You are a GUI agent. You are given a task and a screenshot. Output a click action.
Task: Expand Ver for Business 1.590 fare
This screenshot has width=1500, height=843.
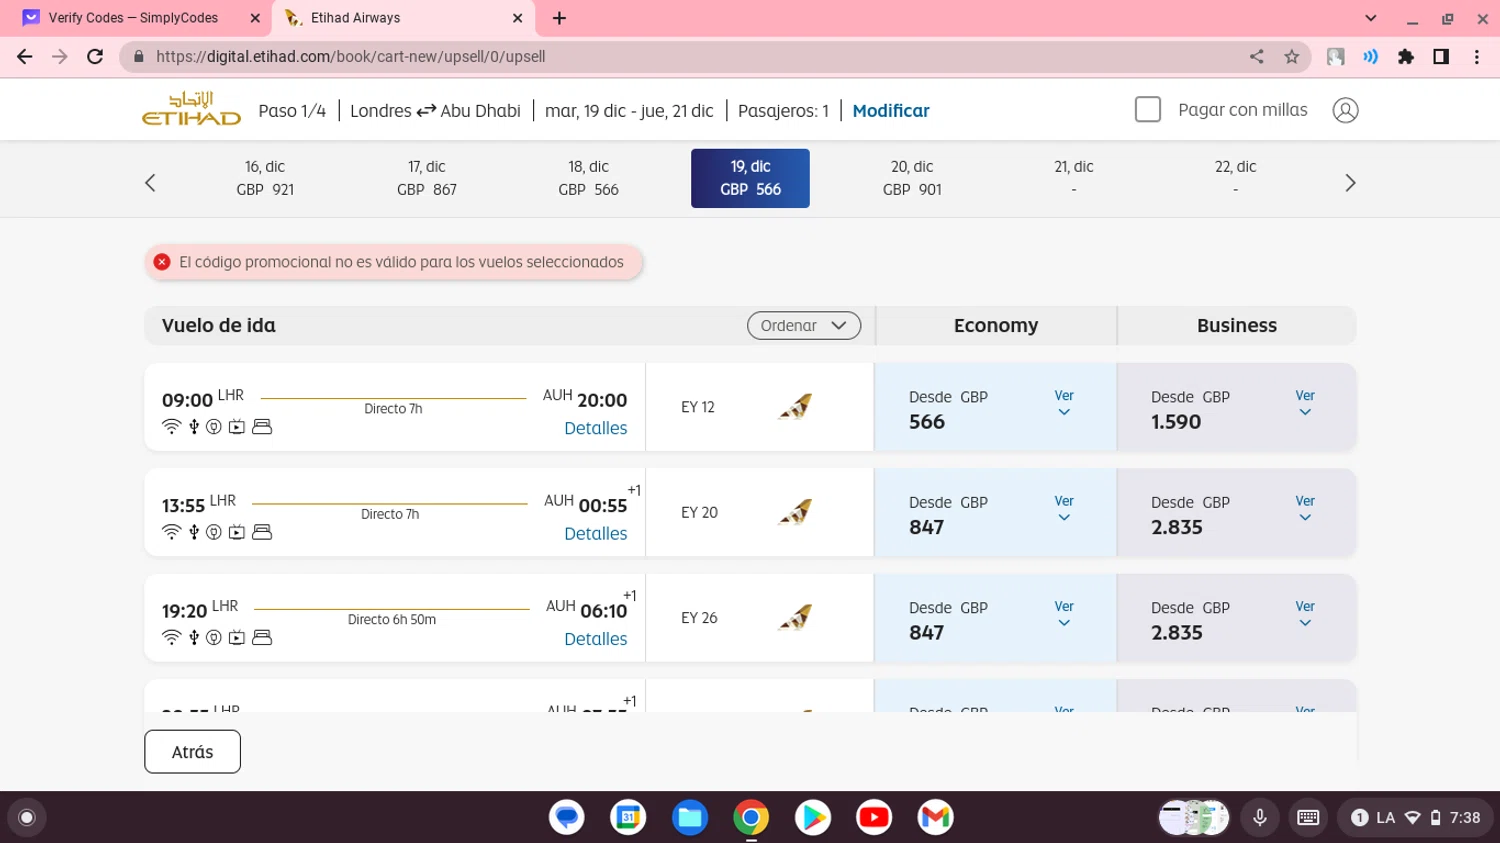point(1305,403)
